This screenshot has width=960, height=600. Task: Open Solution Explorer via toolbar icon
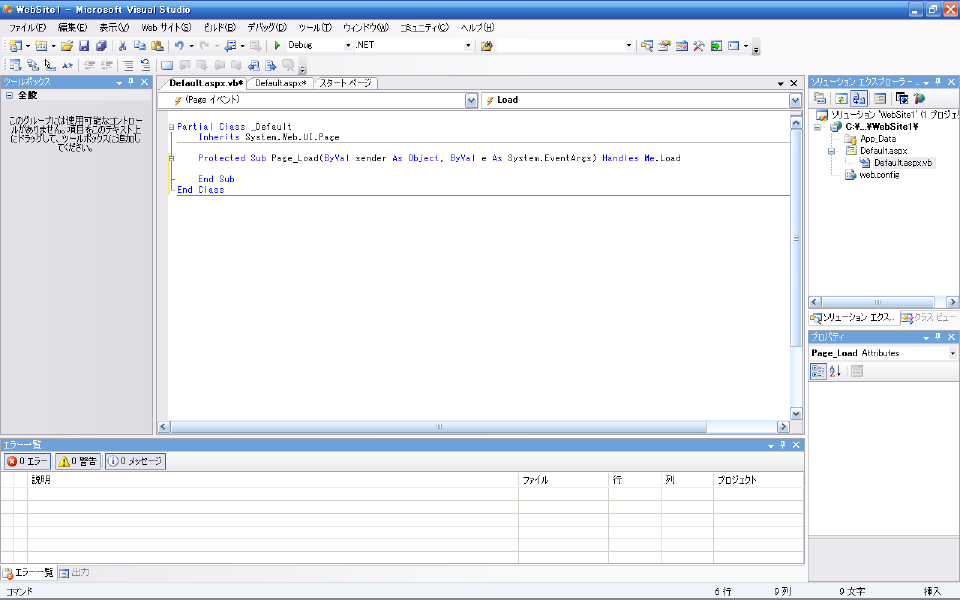647,46
